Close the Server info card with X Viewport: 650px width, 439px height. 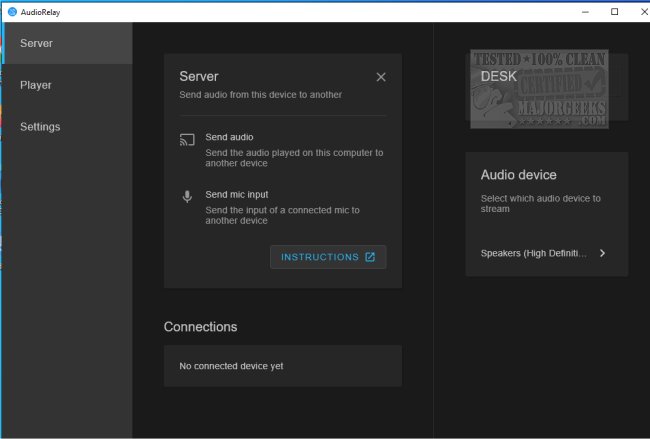(381, 77)
